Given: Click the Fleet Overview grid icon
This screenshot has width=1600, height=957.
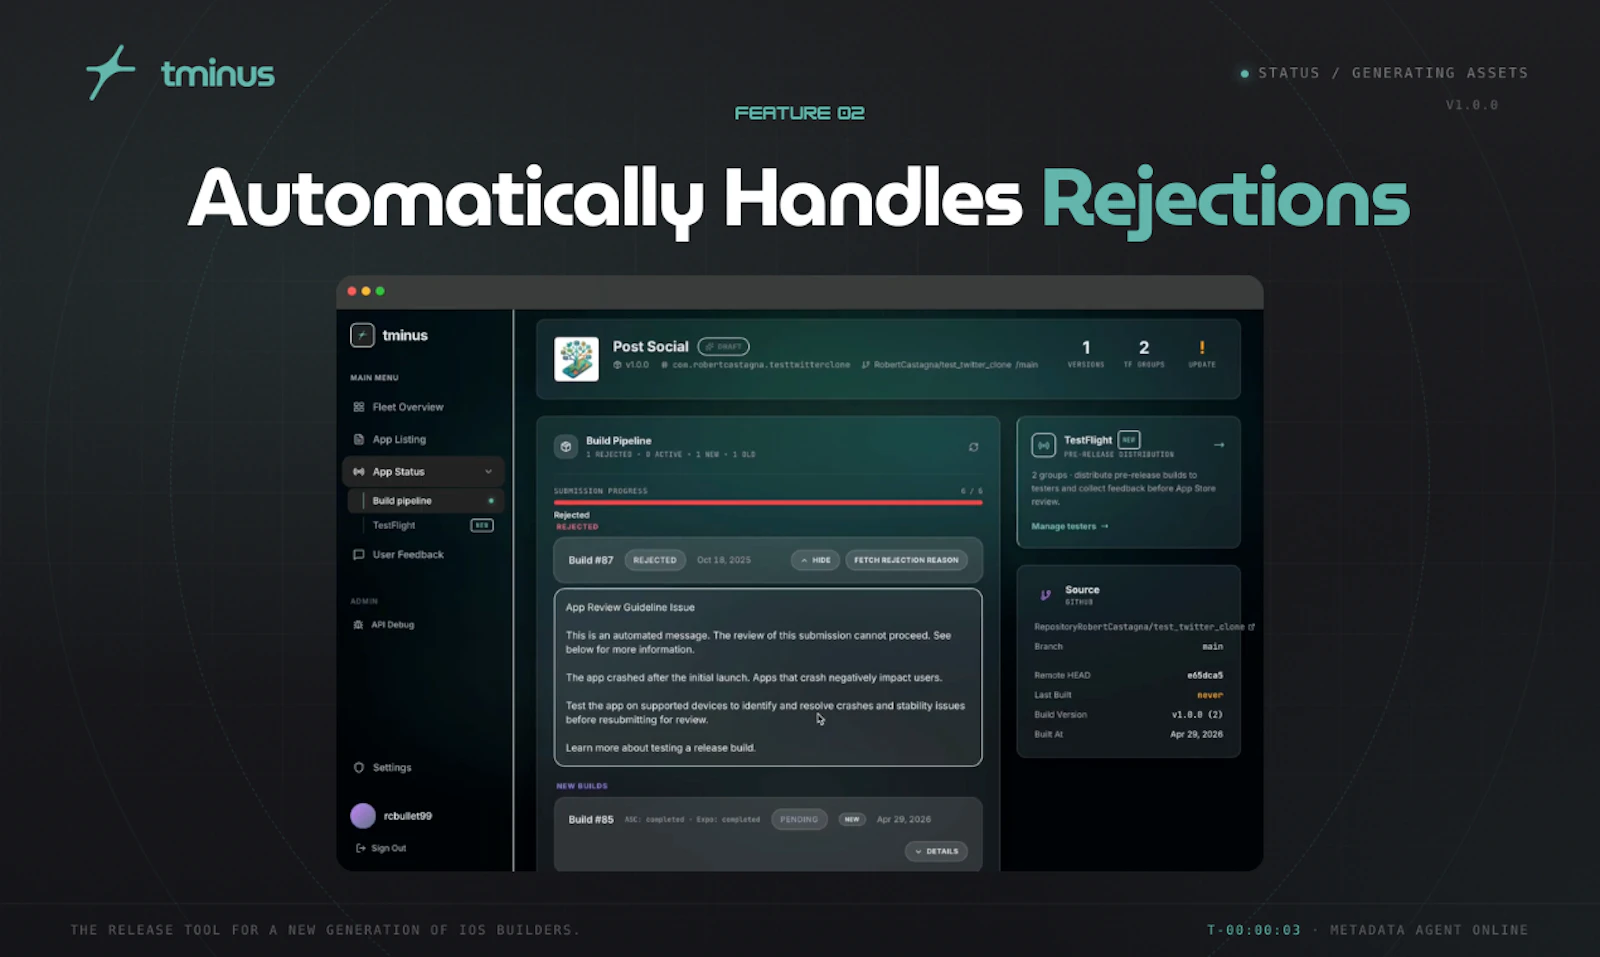Looking at the screenshot, I should click(x=359, y=407).
